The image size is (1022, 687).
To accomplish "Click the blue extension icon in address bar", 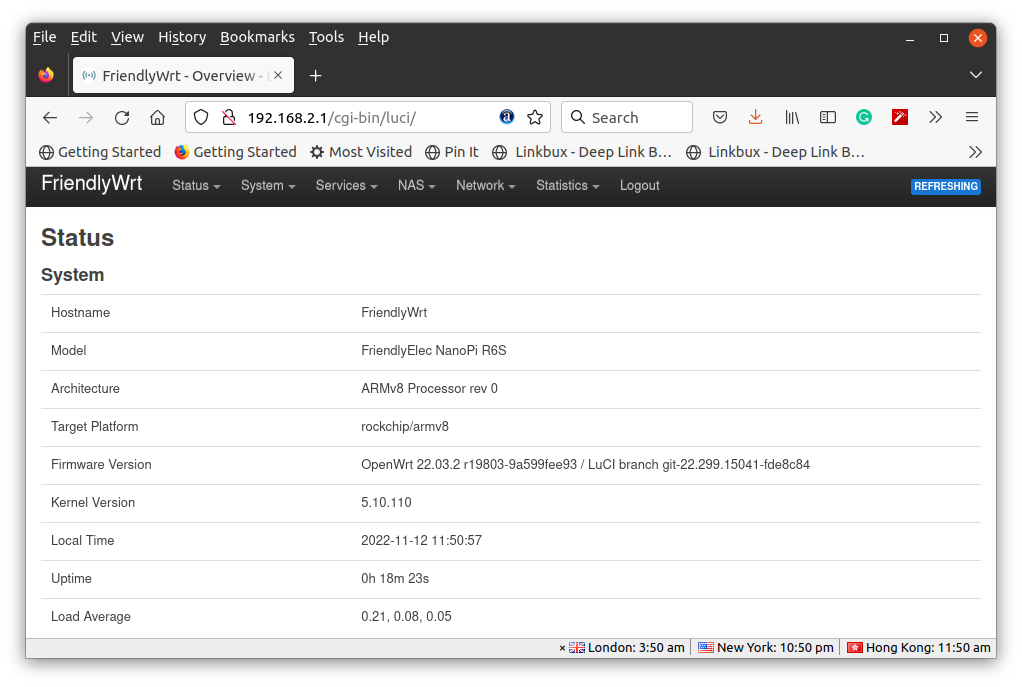I will point(506,117).
